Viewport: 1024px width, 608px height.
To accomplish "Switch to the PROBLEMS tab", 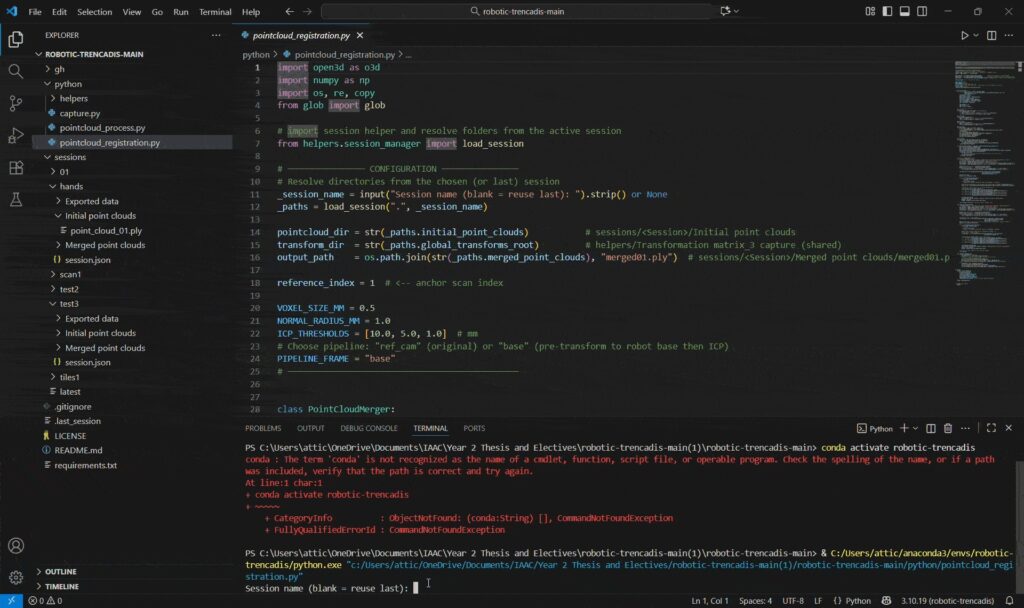I will 263,428.
